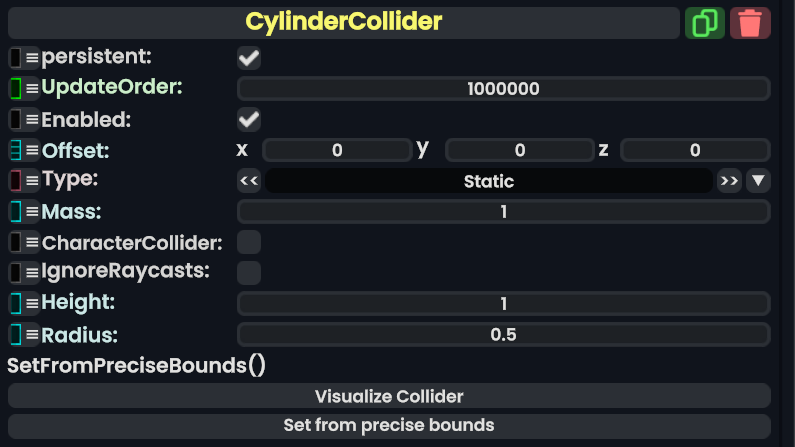Click the green duplicate component icon
795x447 pixels.
[x=705, y=22]
